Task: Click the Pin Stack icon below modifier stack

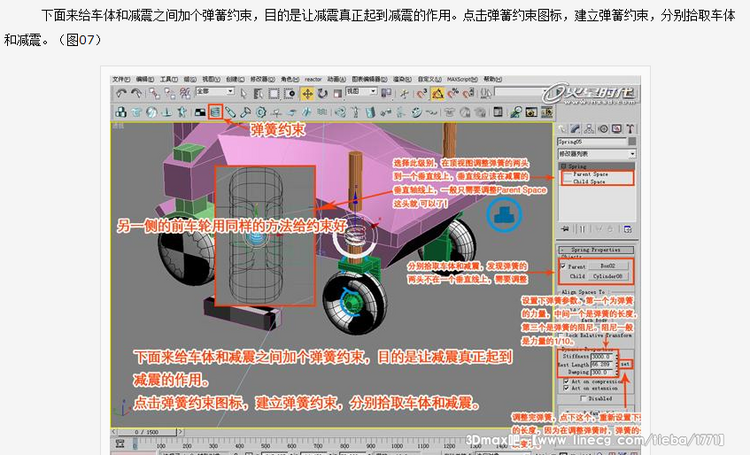Action: tap(565, 229)
